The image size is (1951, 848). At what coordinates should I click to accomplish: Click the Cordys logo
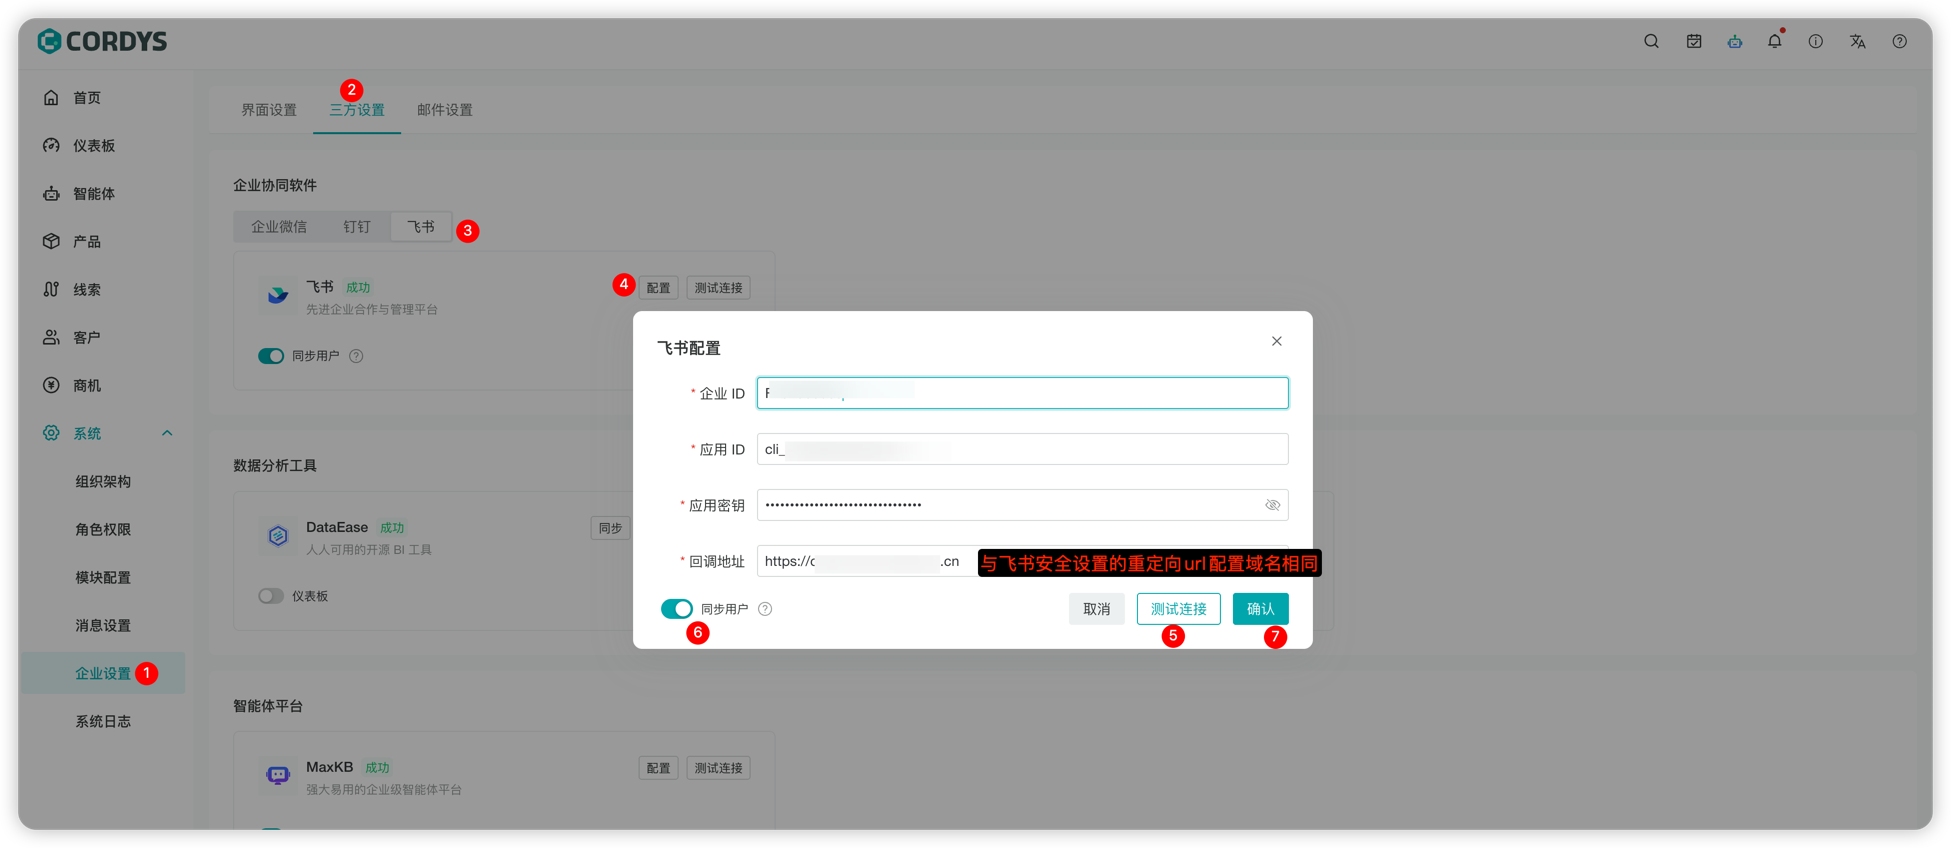click(x=102, y=41)
